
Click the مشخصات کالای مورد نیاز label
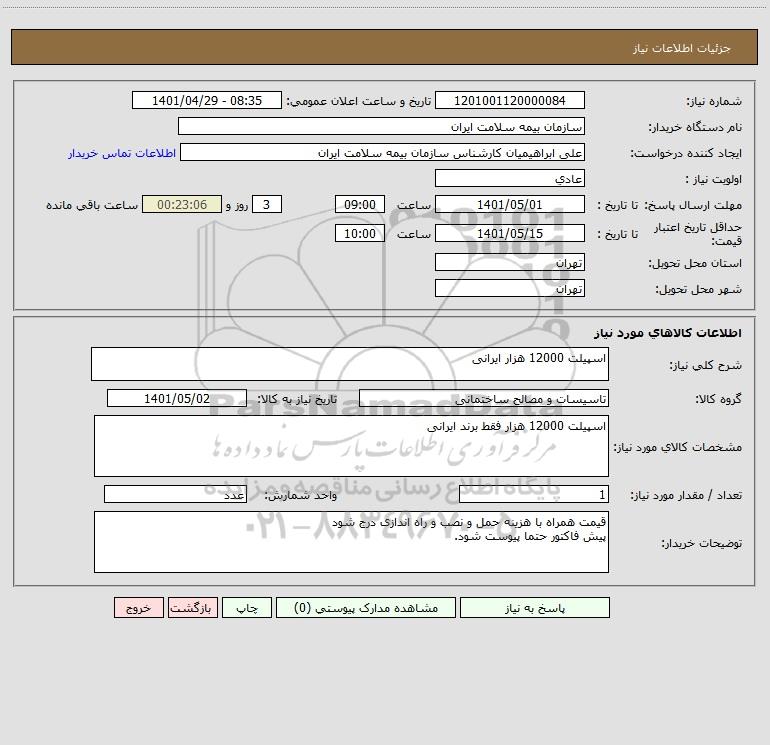(678, 447)
